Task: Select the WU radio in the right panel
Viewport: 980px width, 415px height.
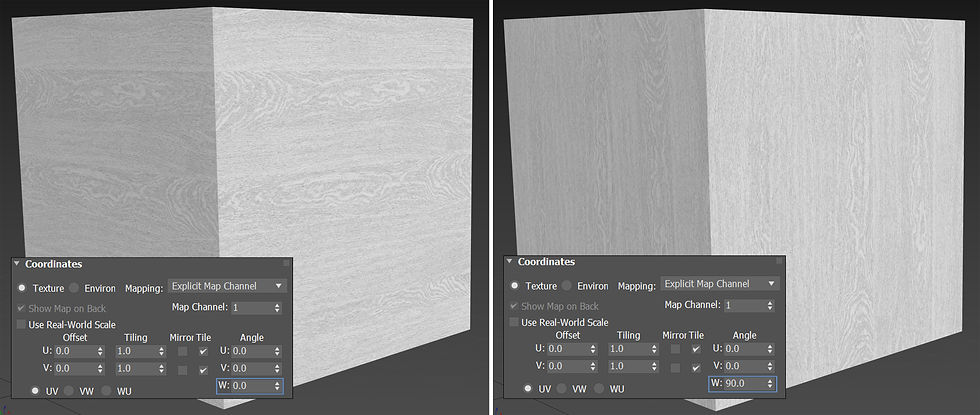Action: (x=599, y=388)
